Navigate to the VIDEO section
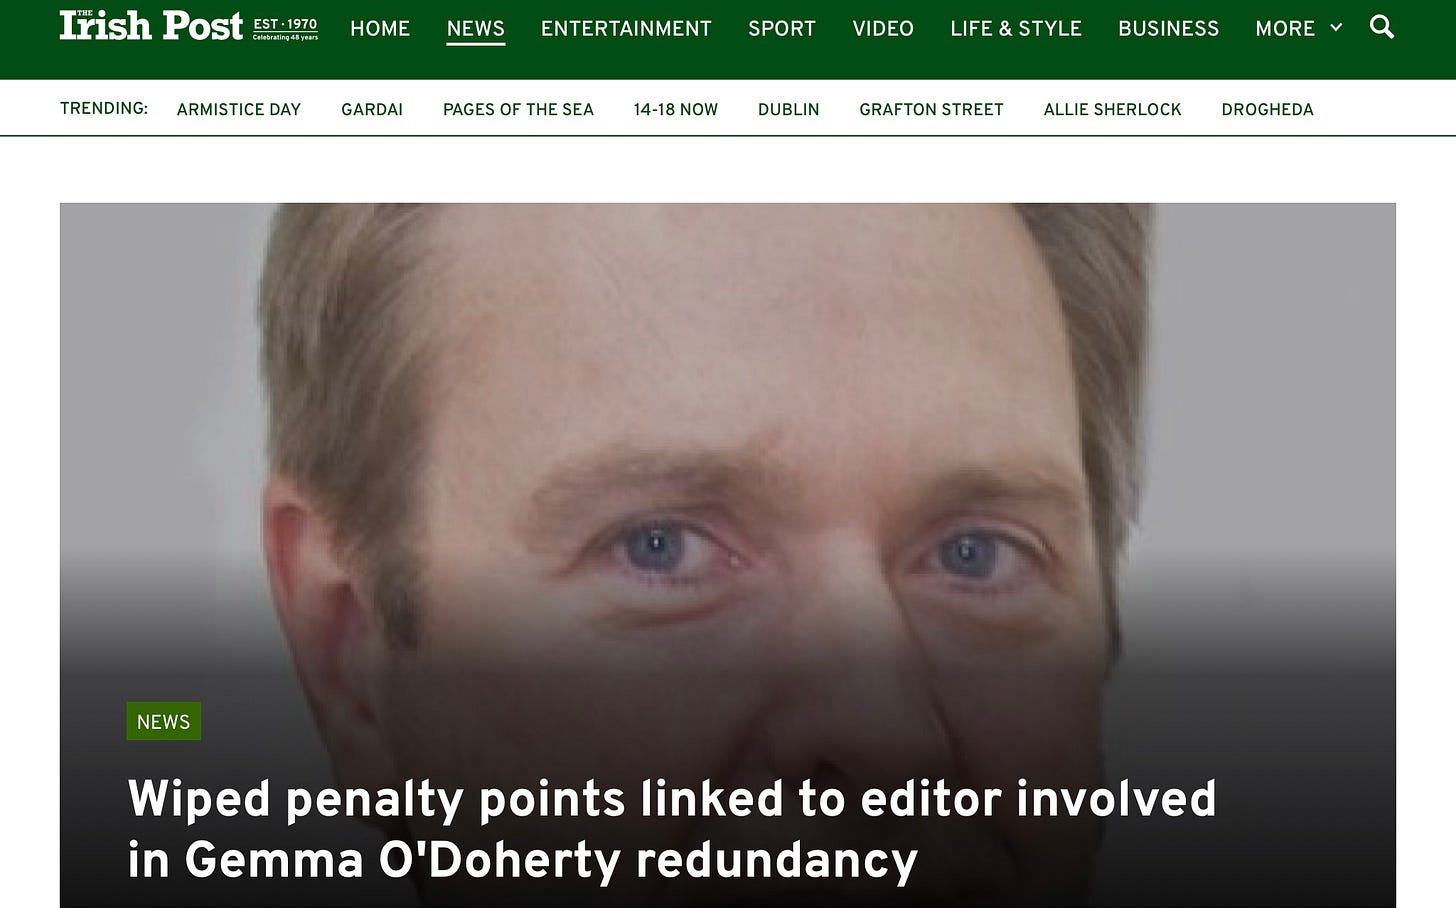This screenshot has height=908, width=1456. pos(883,29)
